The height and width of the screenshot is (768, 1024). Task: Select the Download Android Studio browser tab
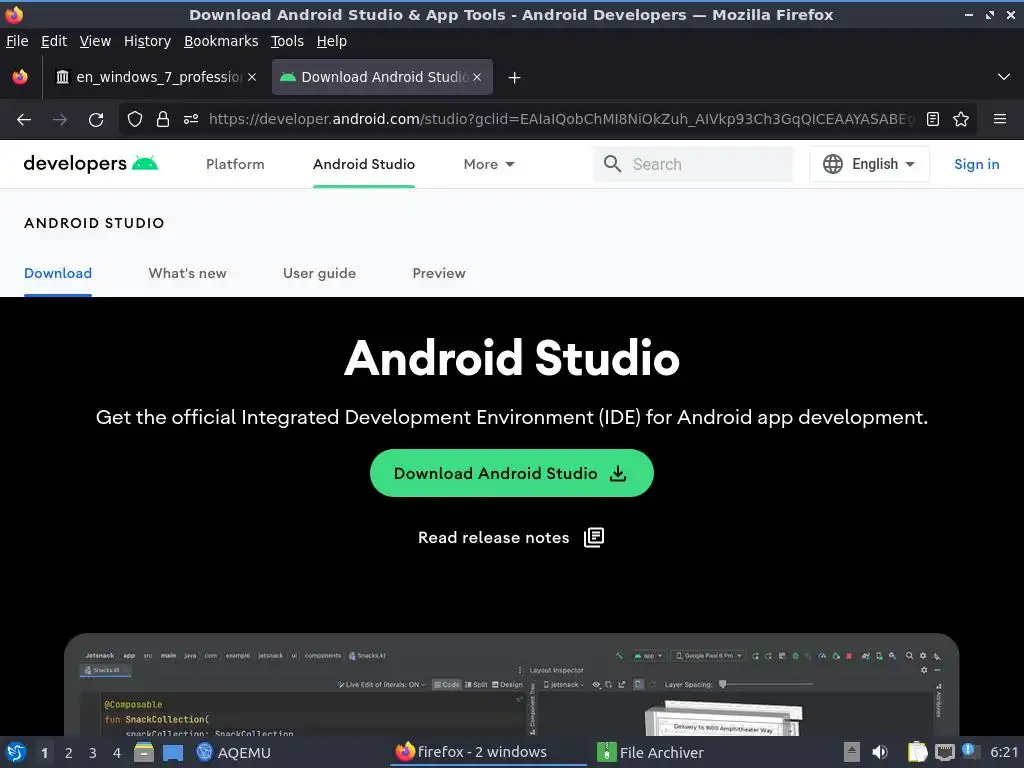point(382,77)
